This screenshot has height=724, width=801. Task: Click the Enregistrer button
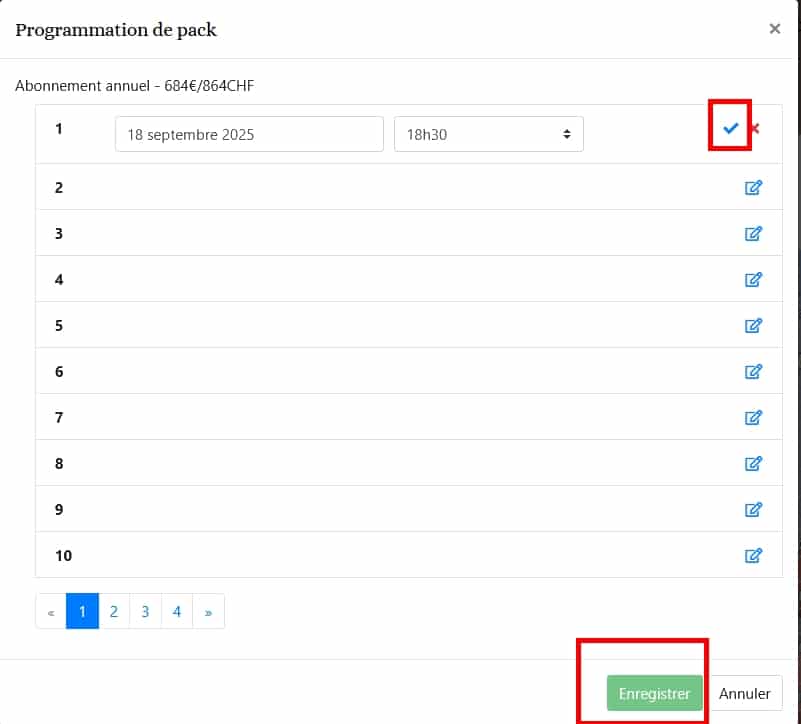click(x=654, y=693)
